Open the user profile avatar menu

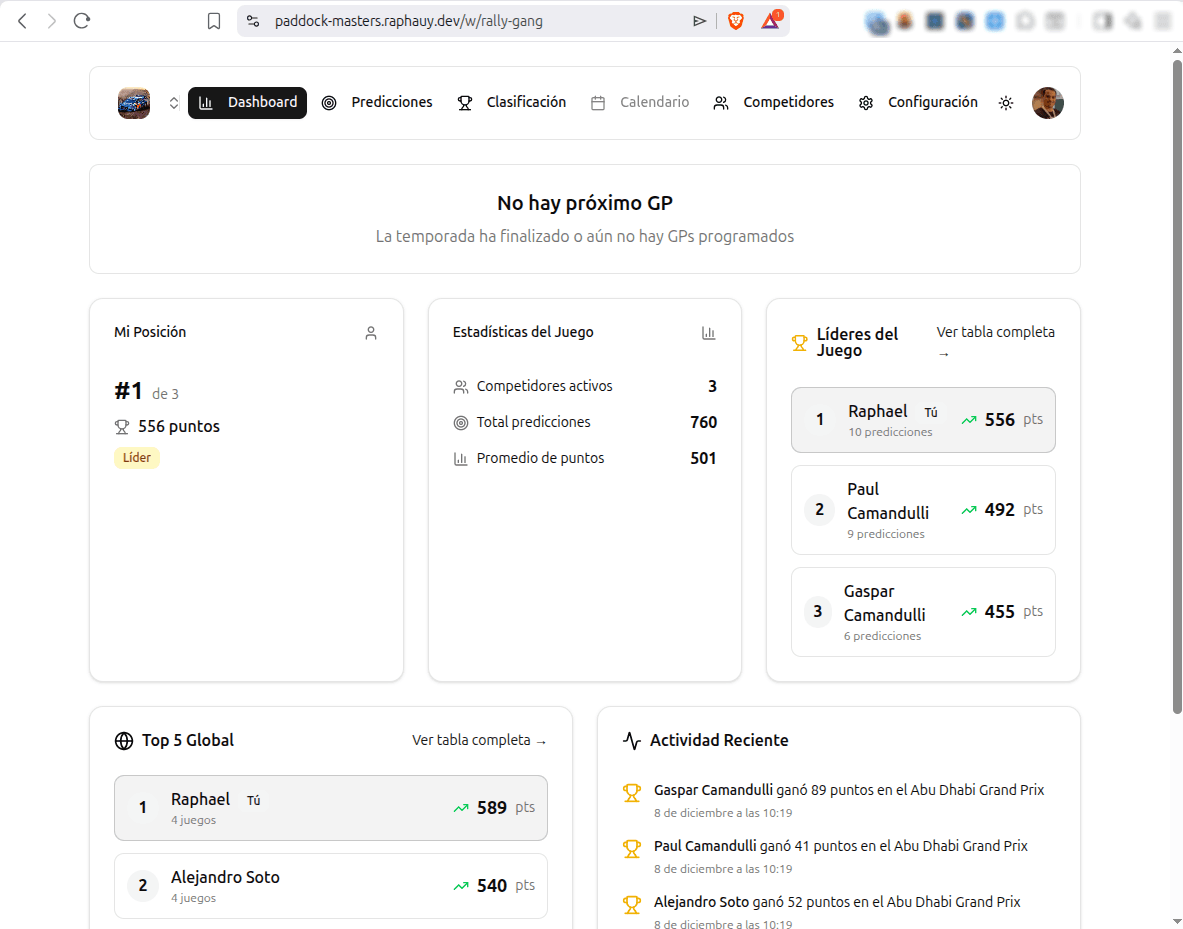click(x=1047, y=103)
